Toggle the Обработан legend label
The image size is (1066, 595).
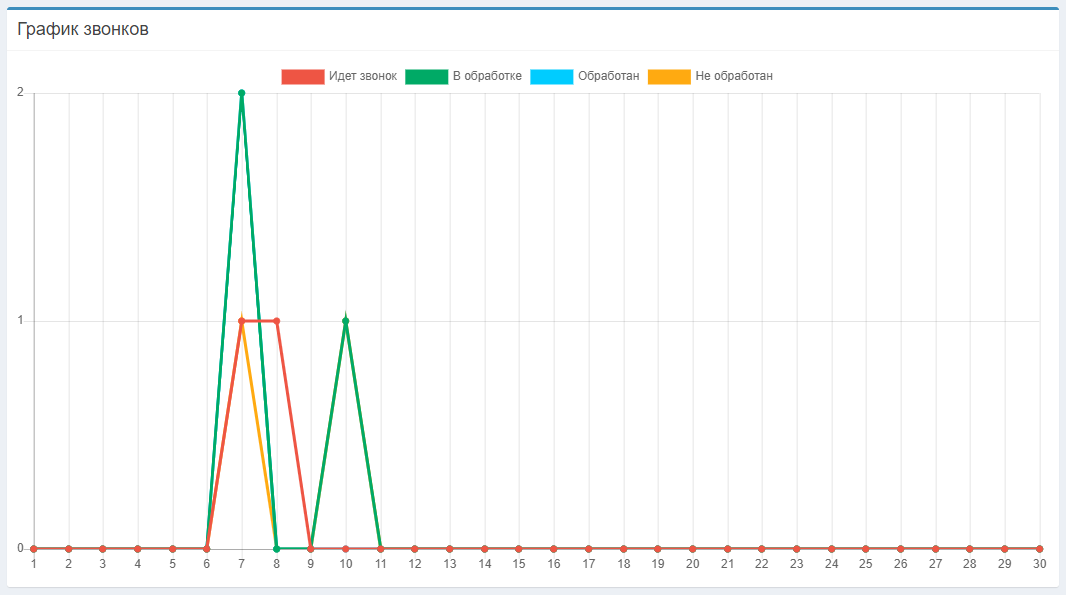point(608,76)
